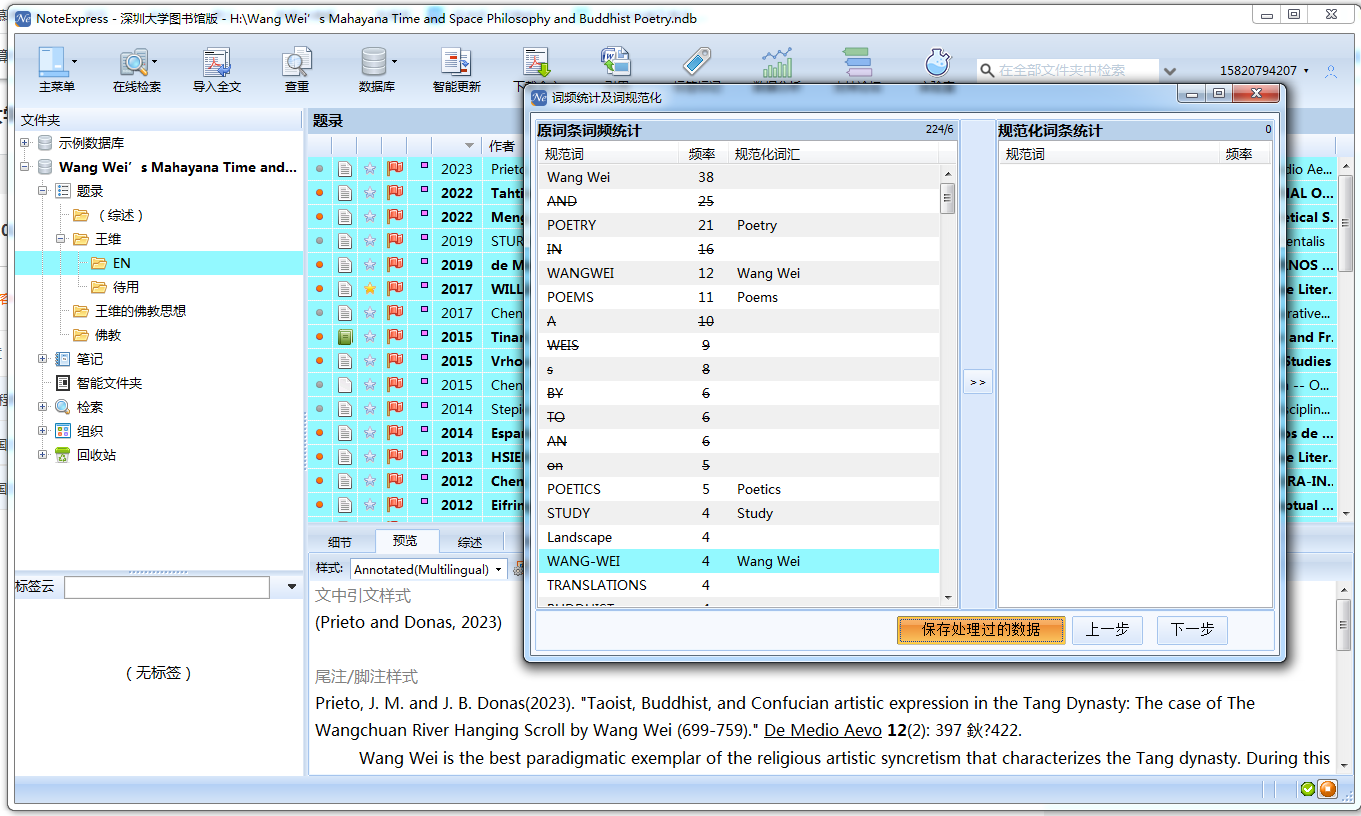The width and height of the screenshot is (1361, 816).
Task: Click the 查重 duplicate check icon
Action: [x=297, y=63]
